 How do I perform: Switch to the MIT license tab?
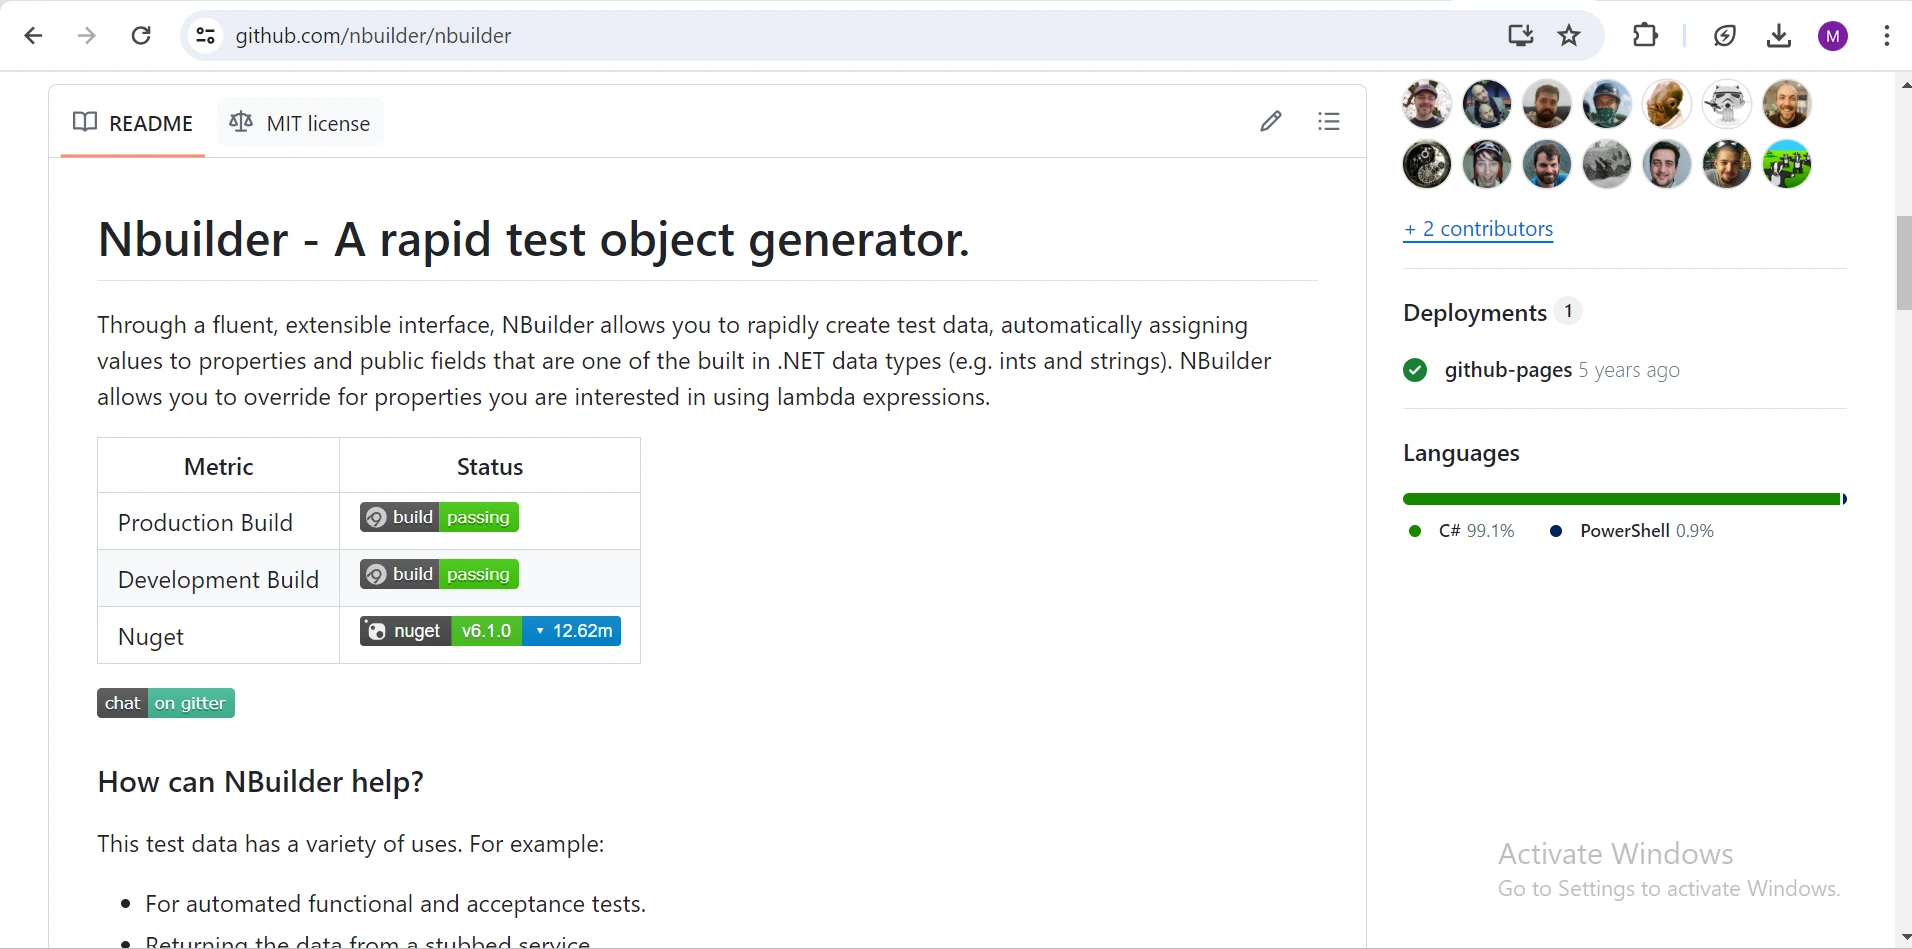tap(300, 123)
